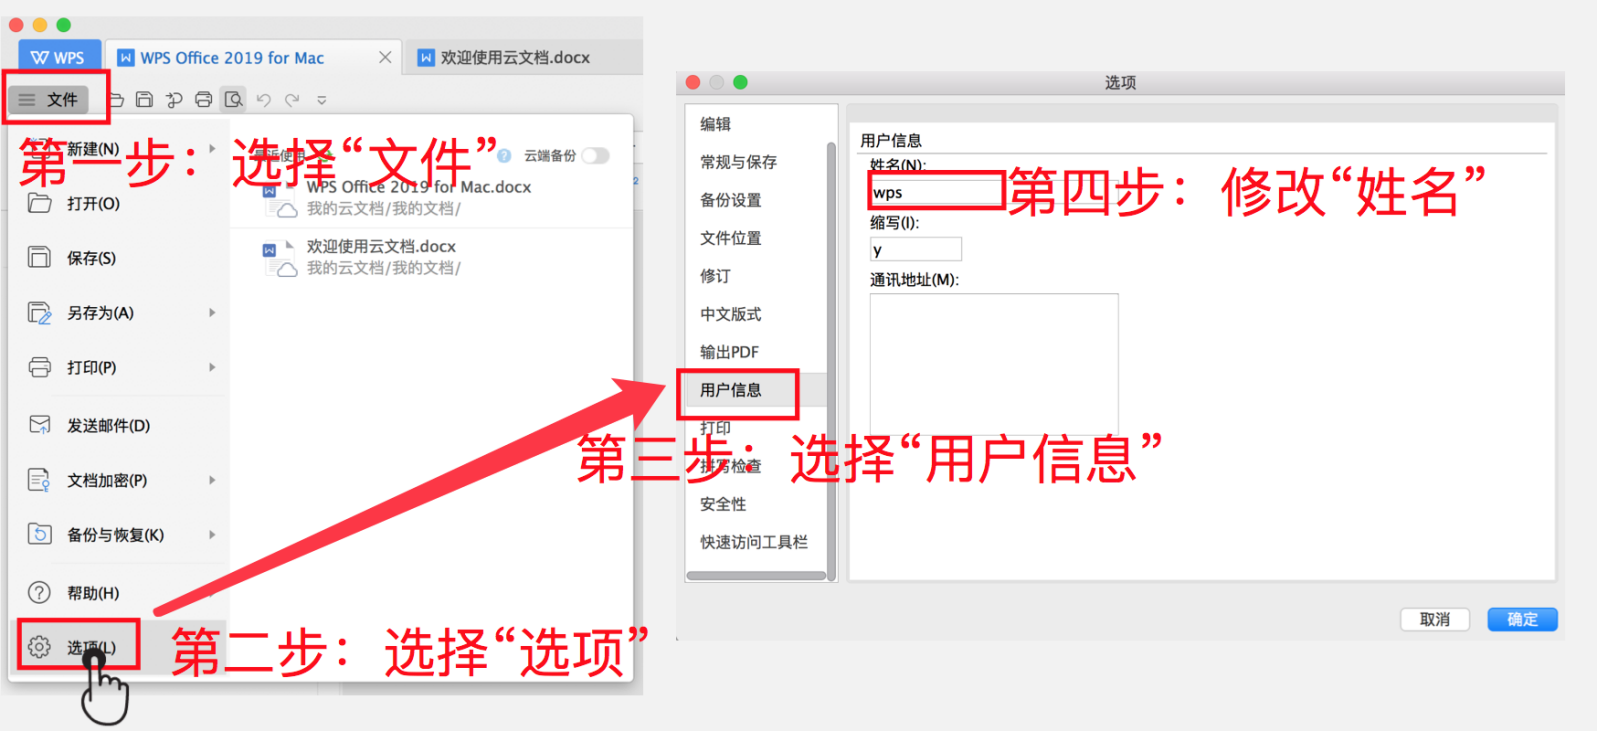The height and width of the screenshot is (731, 1597).
Task: Click the save floppy toolbar icon
Action: pyautogui.click(x=144, y=100)
